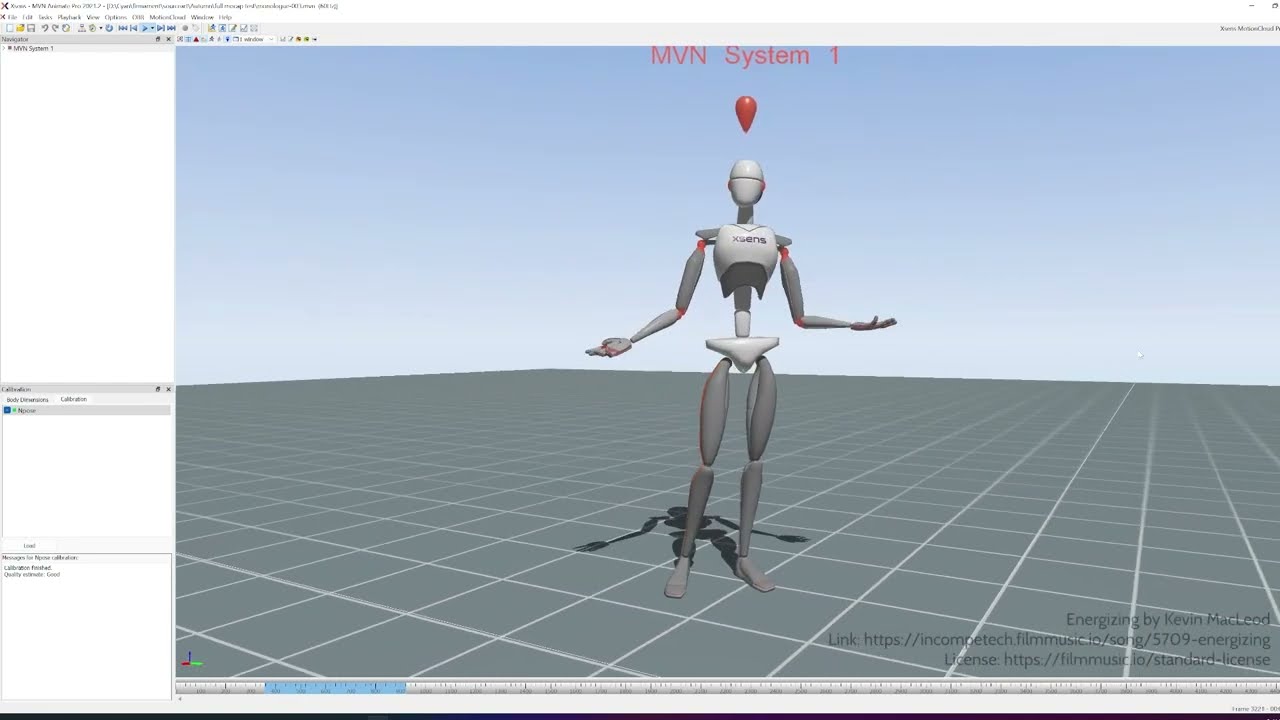Toggle the first viewport grid icon
The image size is (1280, 720).
(180, 39)
